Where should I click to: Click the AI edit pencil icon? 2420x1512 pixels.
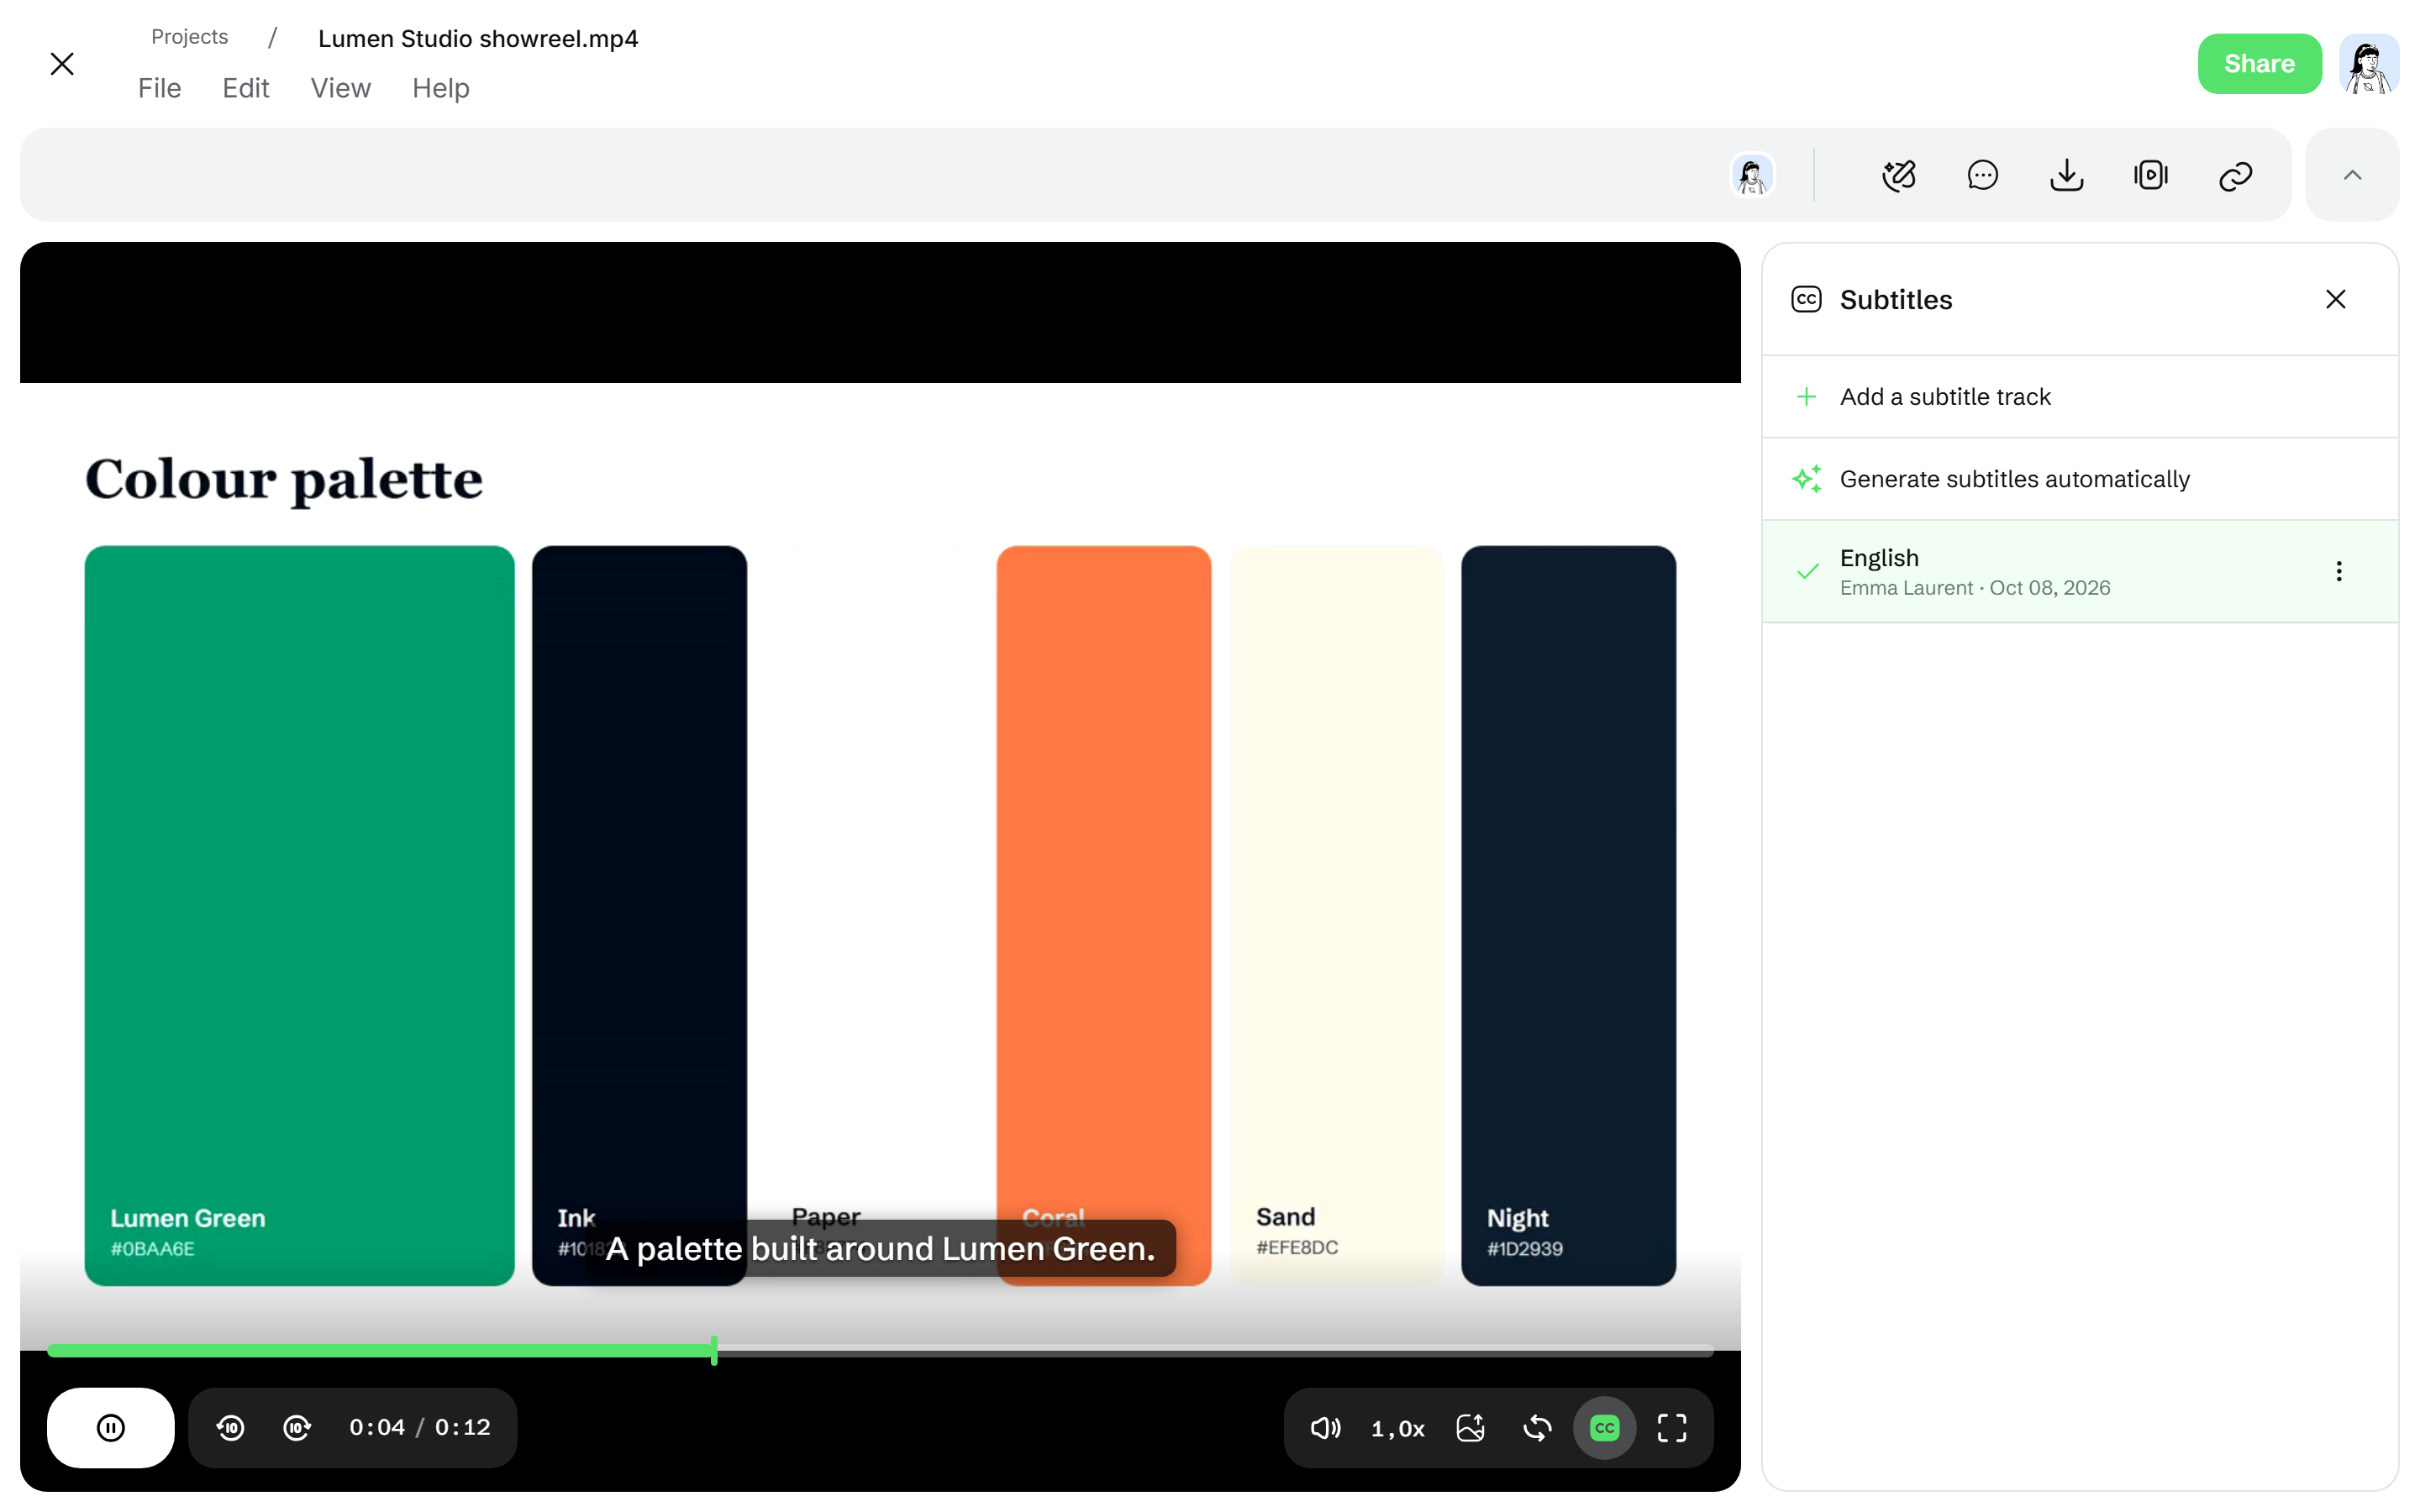pyautogui.click(x=1898, y=175)
